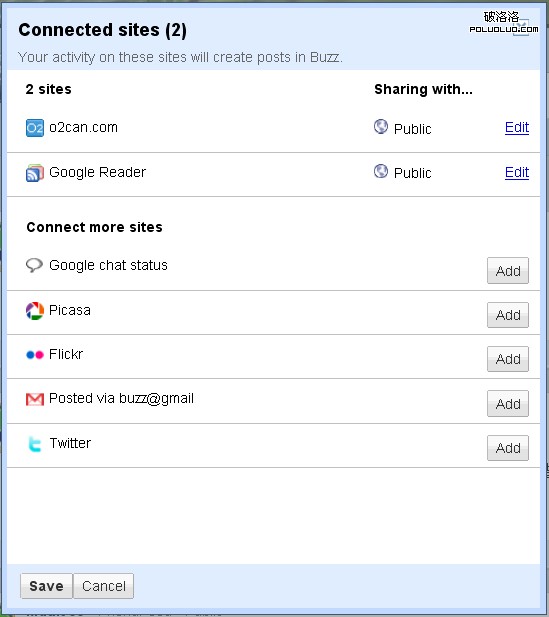Click the Public globe icon for Google Reader

point(381,171)
